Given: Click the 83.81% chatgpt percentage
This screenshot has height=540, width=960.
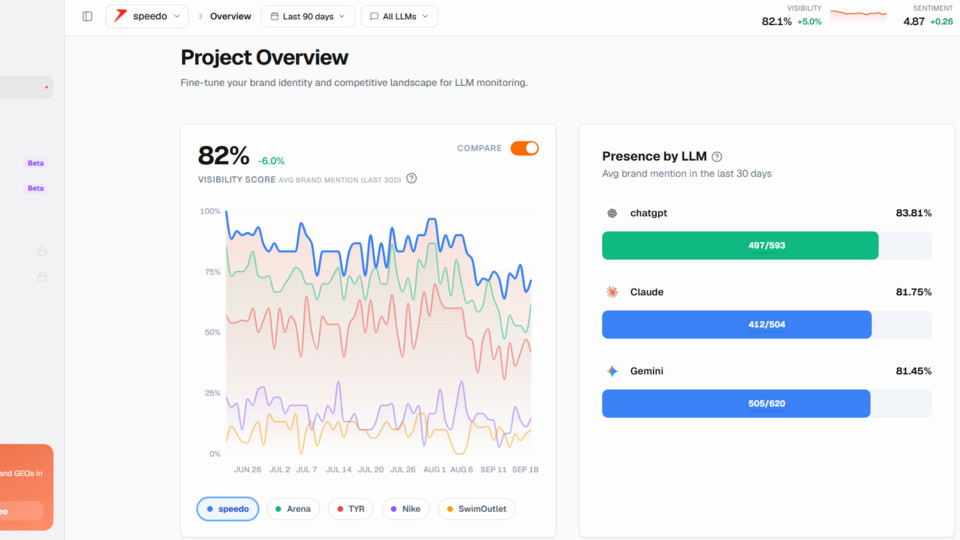Looking at the screenshot, I should point(913,213).
